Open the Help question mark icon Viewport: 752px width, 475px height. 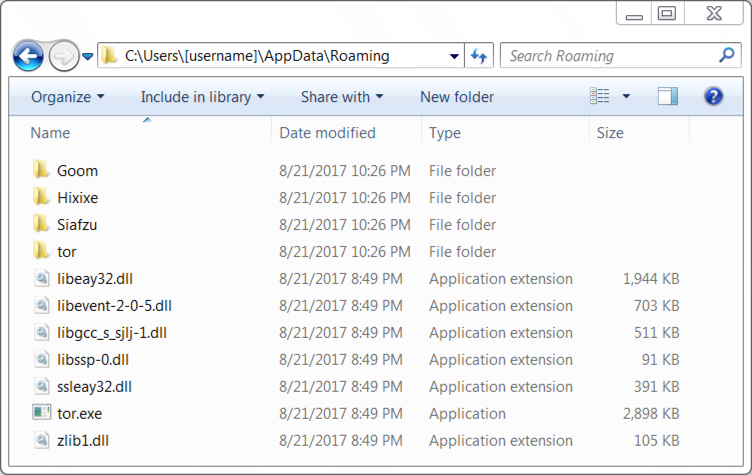click(x=713, y=96)
